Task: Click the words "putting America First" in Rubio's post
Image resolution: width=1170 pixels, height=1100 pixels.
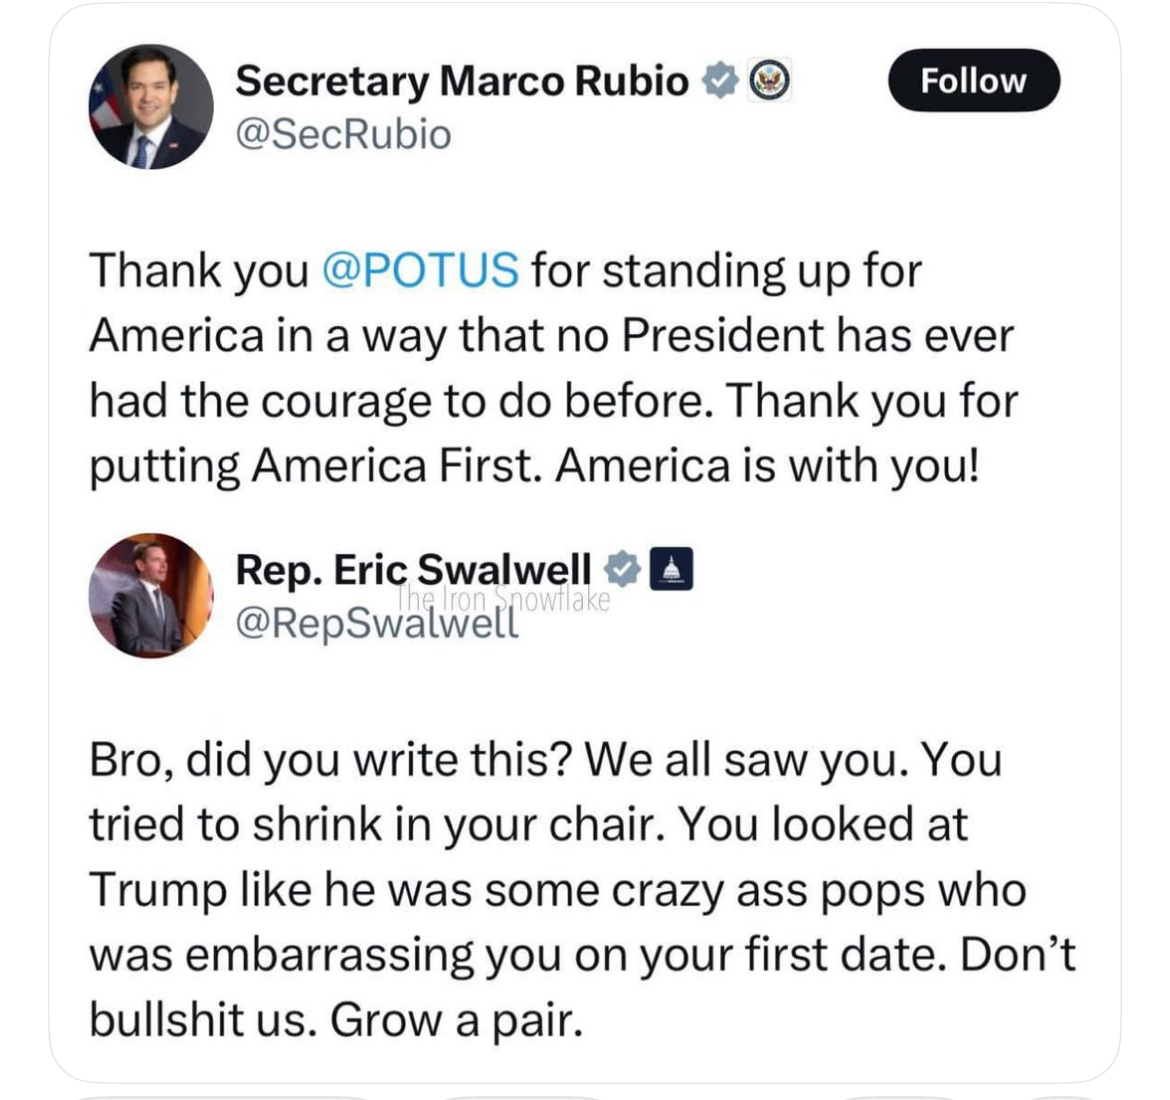Action: (315, 465)
